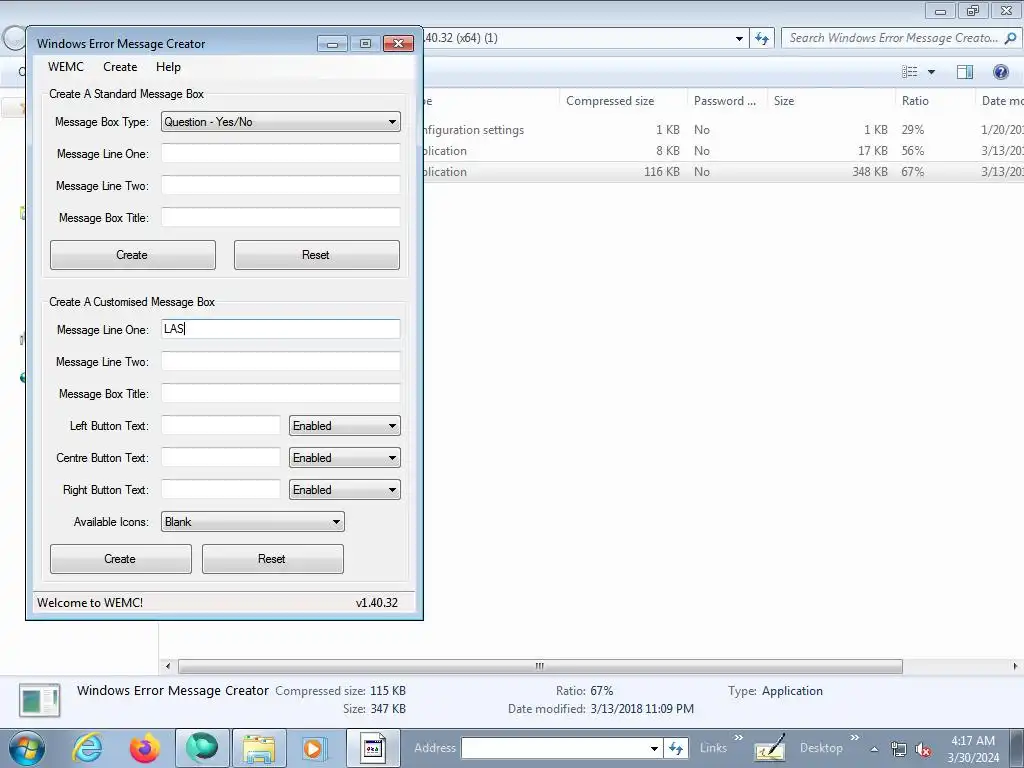Close the Windows Error Message Creator window
Image resolution: width=1024 pixels, height=768 pixels.
398,44
